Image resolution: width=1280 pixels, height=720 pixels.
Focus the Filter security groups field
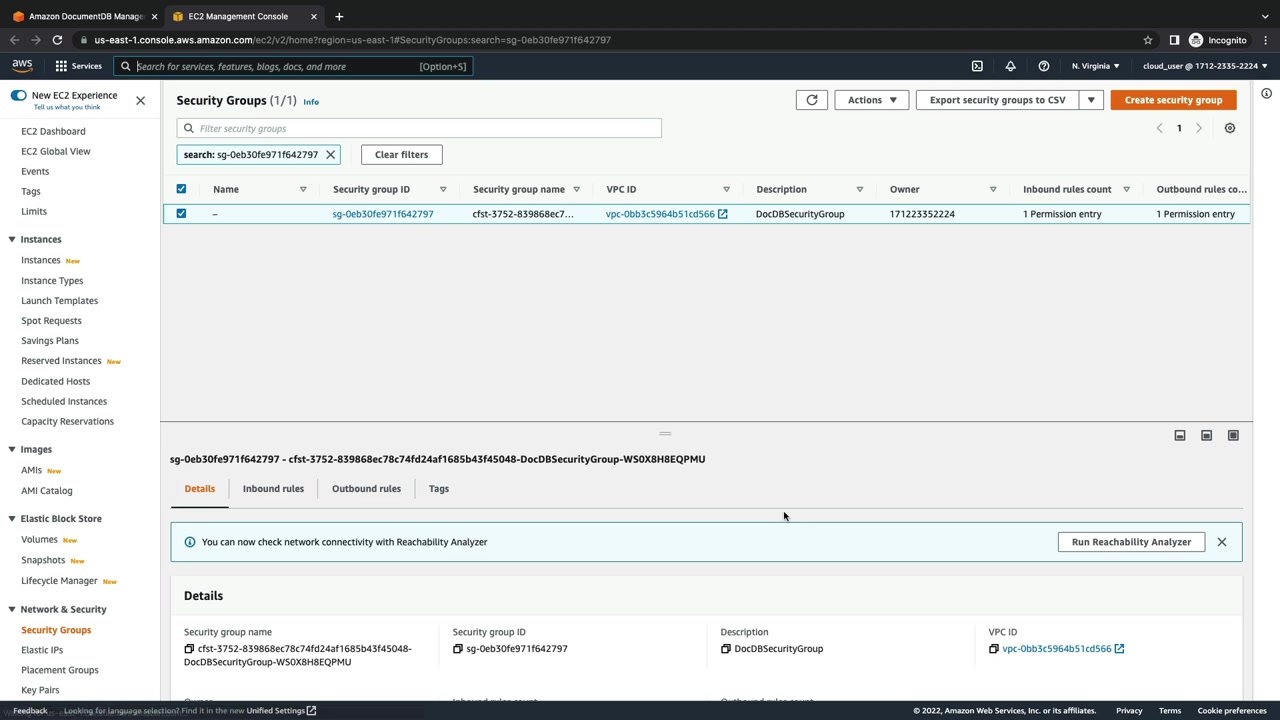419,128
